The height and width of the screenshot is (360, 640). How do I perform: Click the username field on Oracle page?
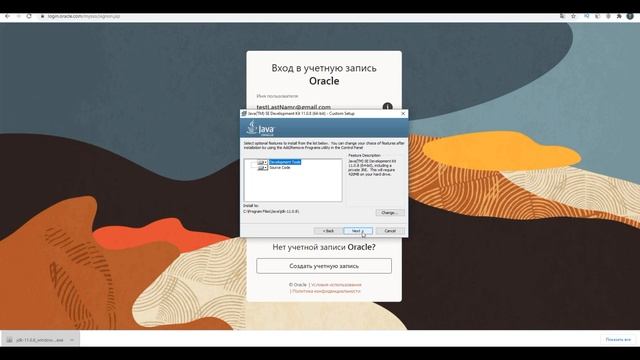point(318,107)
